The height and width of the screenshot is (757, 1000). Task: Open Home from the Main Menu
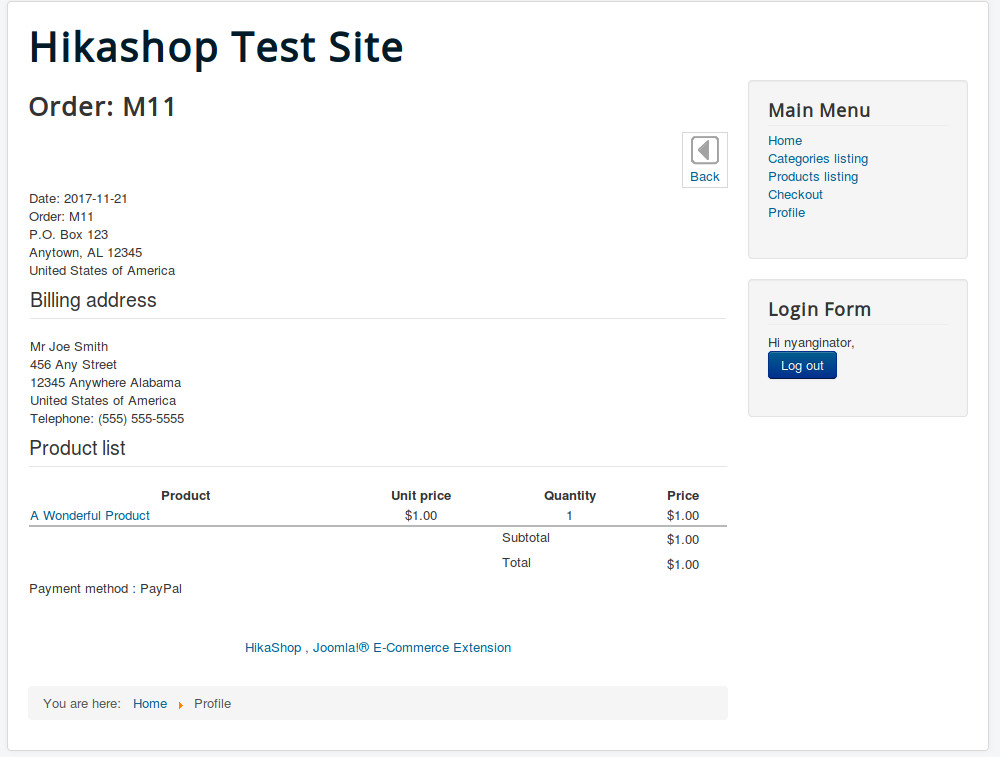pyautogui.click(x=785, y=141)
